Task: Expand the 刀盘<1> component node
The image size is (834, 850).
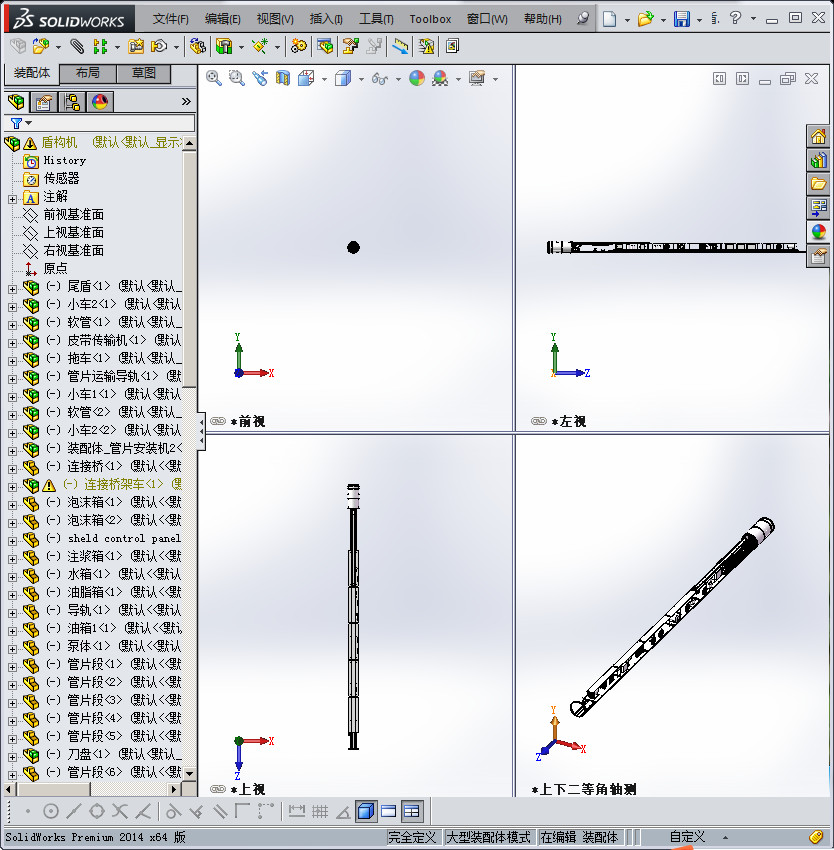Action: pos(12,757)
